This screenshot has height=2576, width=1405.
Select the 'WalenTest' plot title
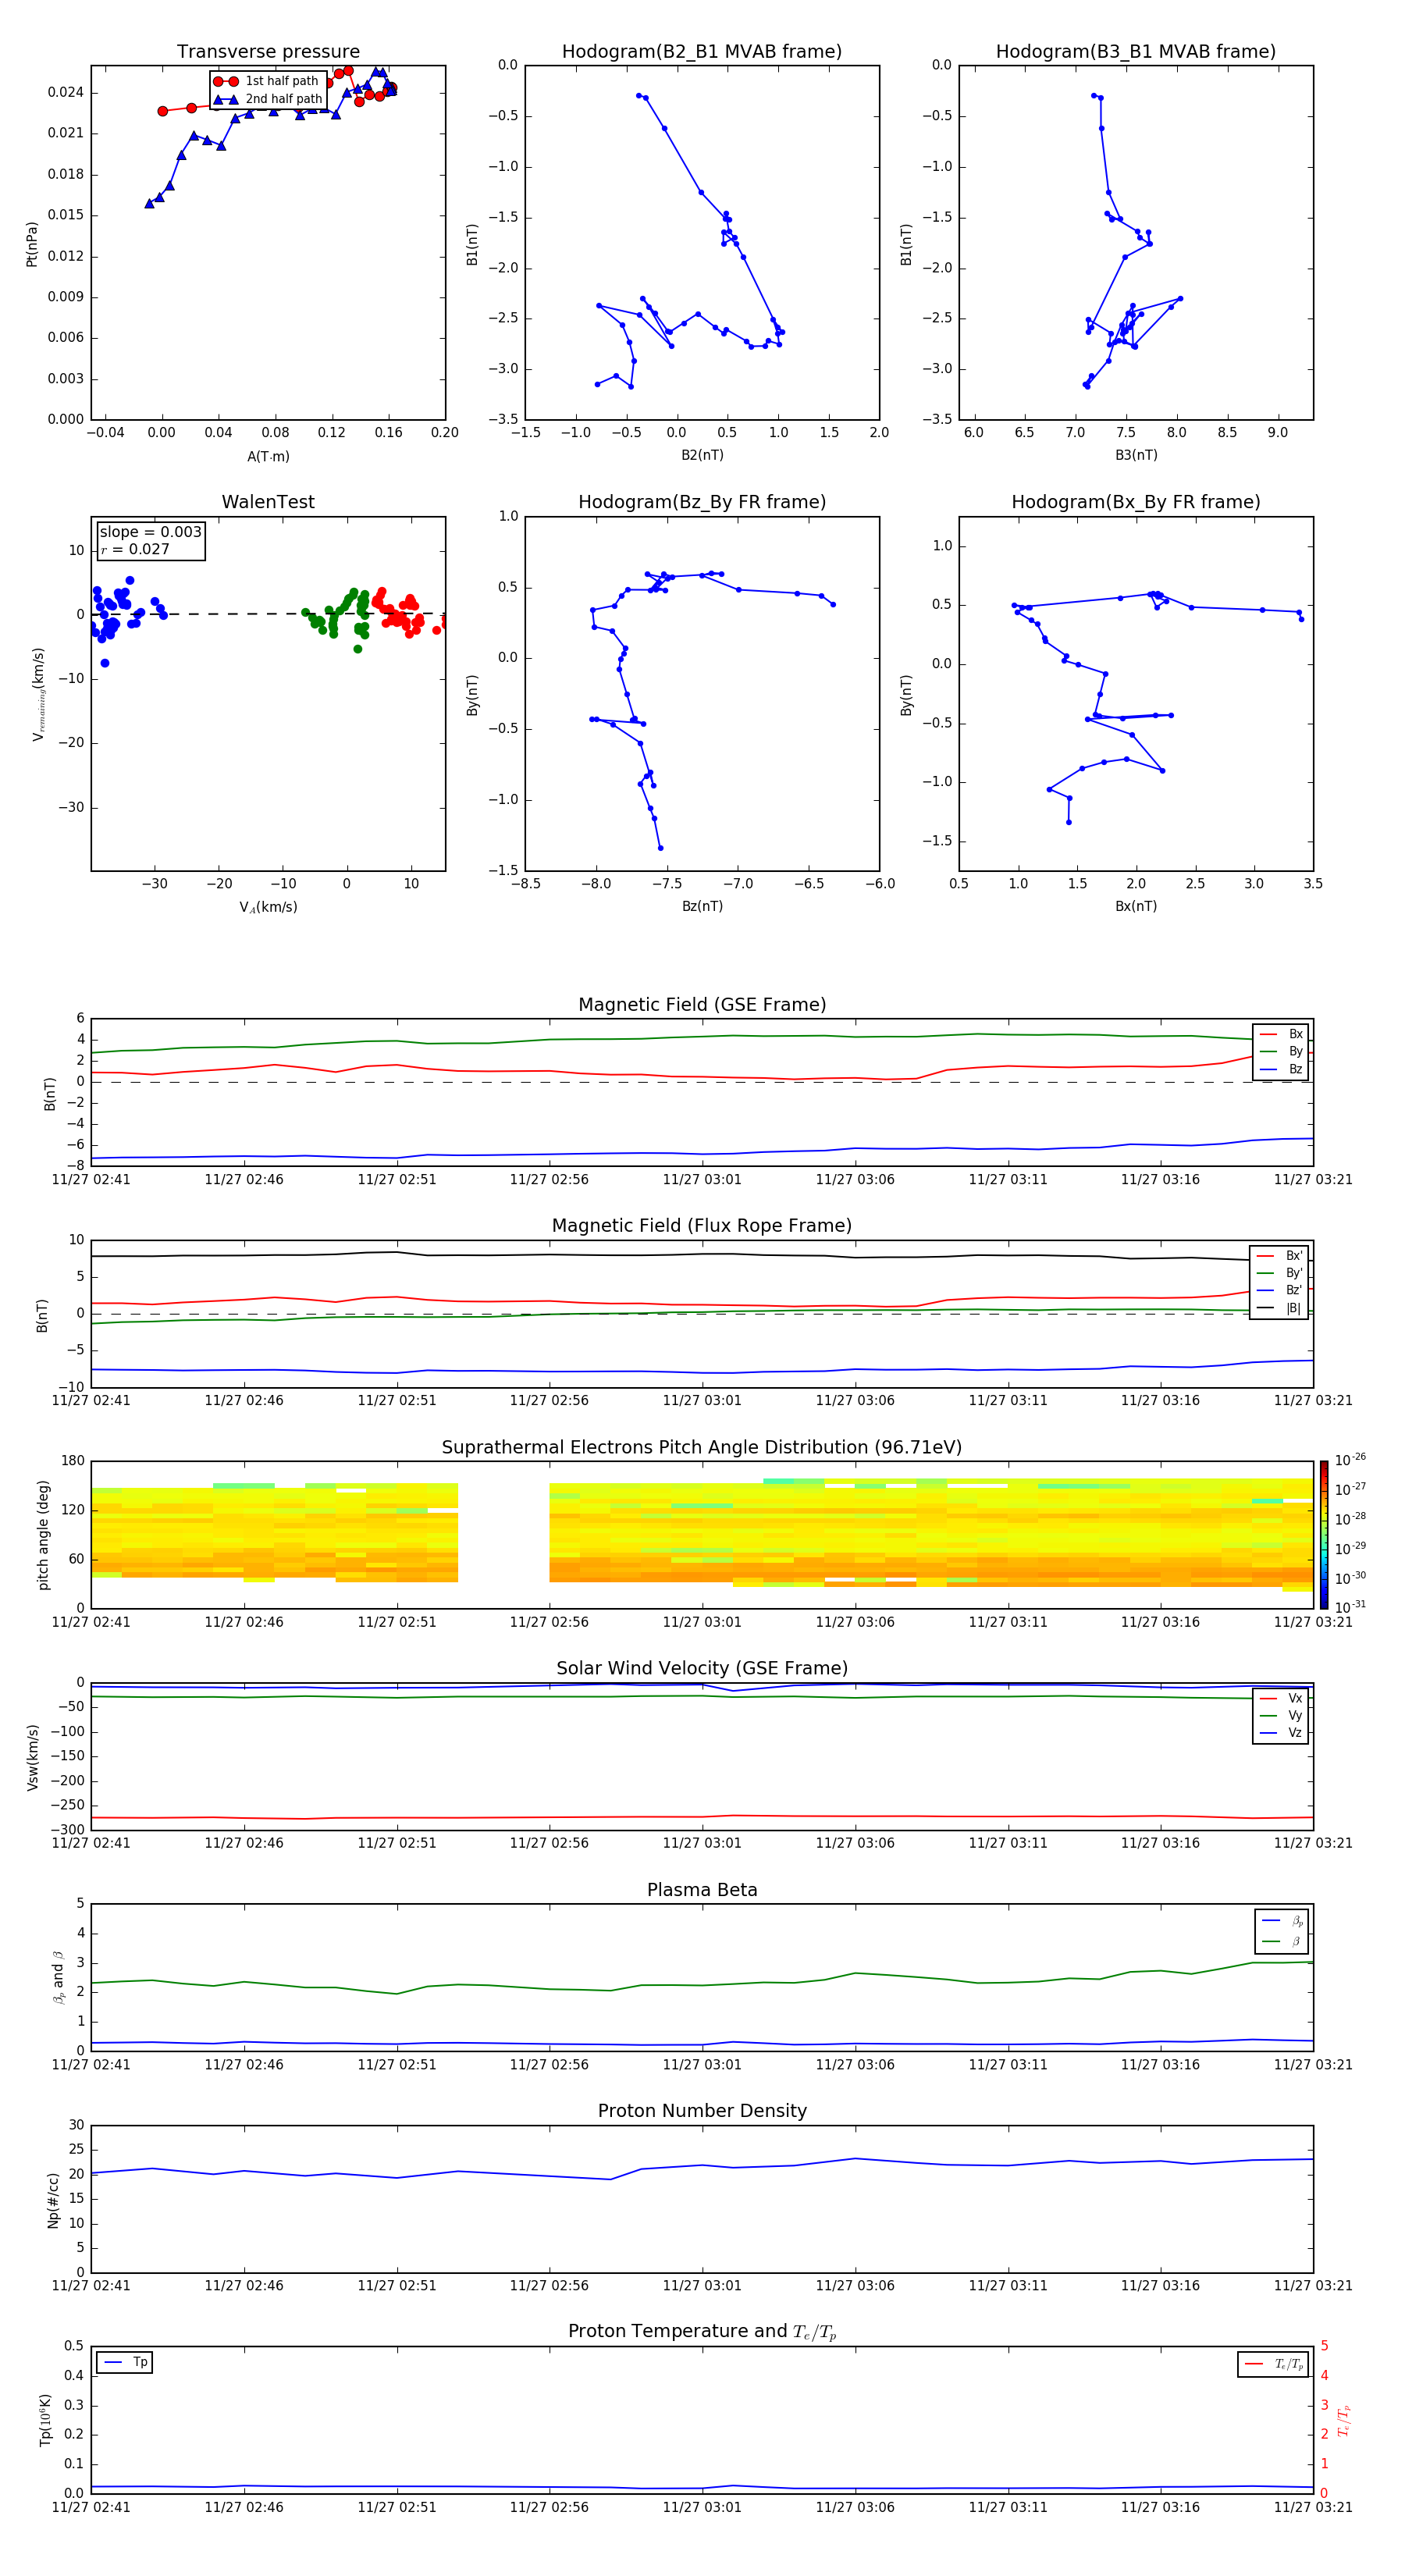(x=268, y=502)
